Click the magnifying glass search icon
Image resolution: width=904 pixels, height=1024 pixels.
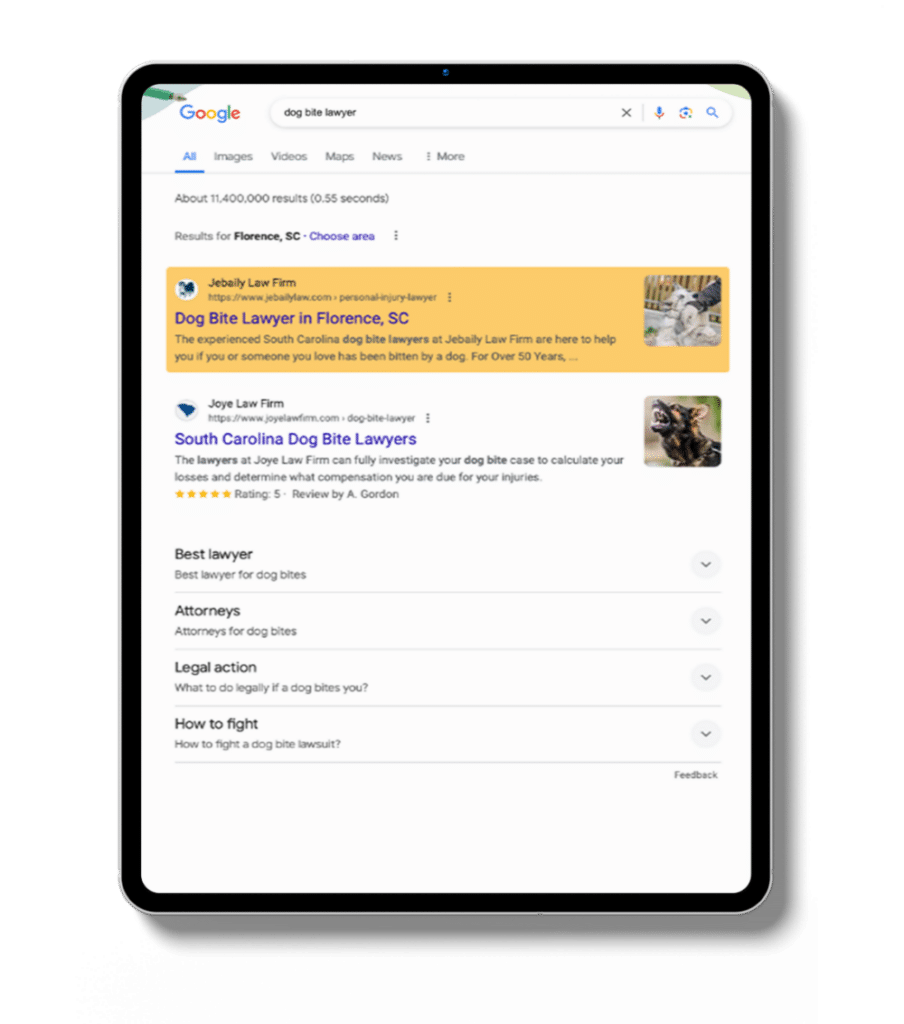click(712, 112)
